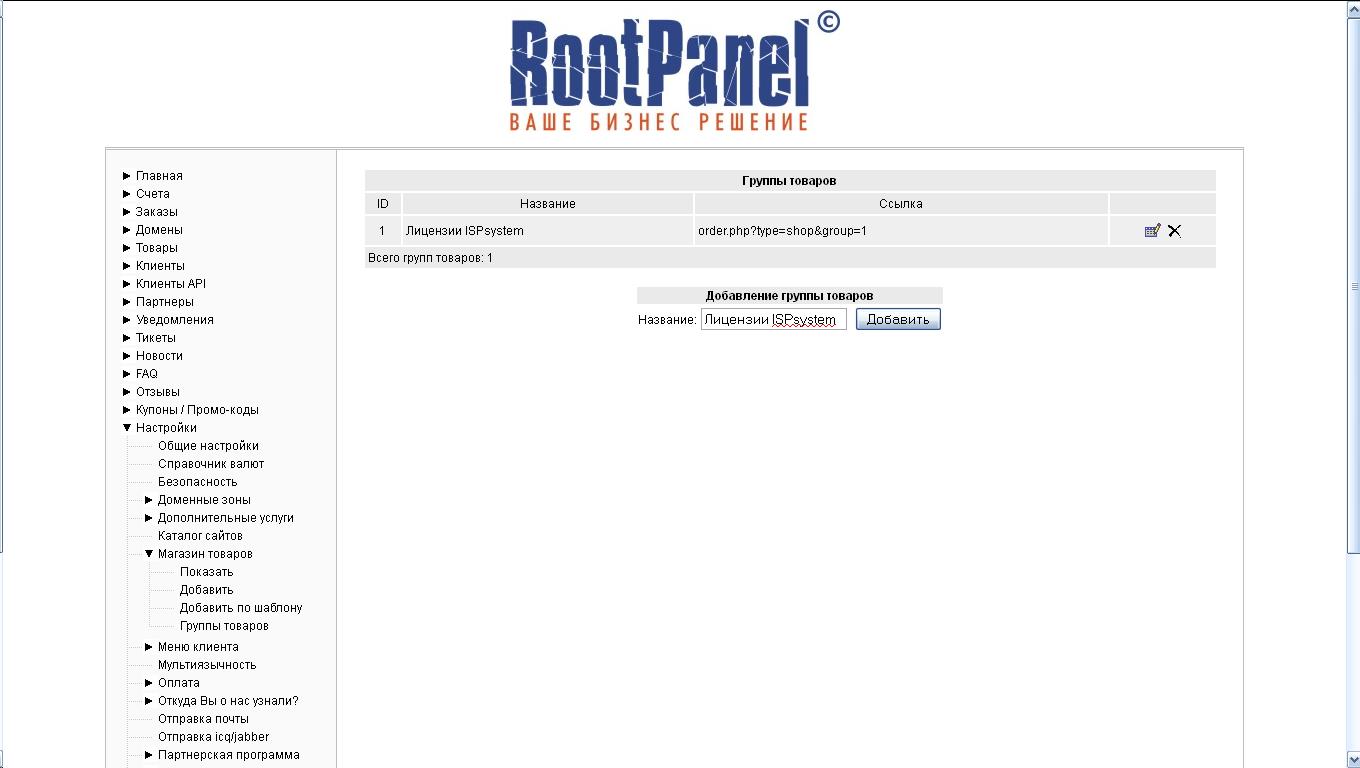The height and width of the screenshot is (768, 1360).
Task: Click the page's vertical scrollbar down arrow
Action: pos(1353,760)
